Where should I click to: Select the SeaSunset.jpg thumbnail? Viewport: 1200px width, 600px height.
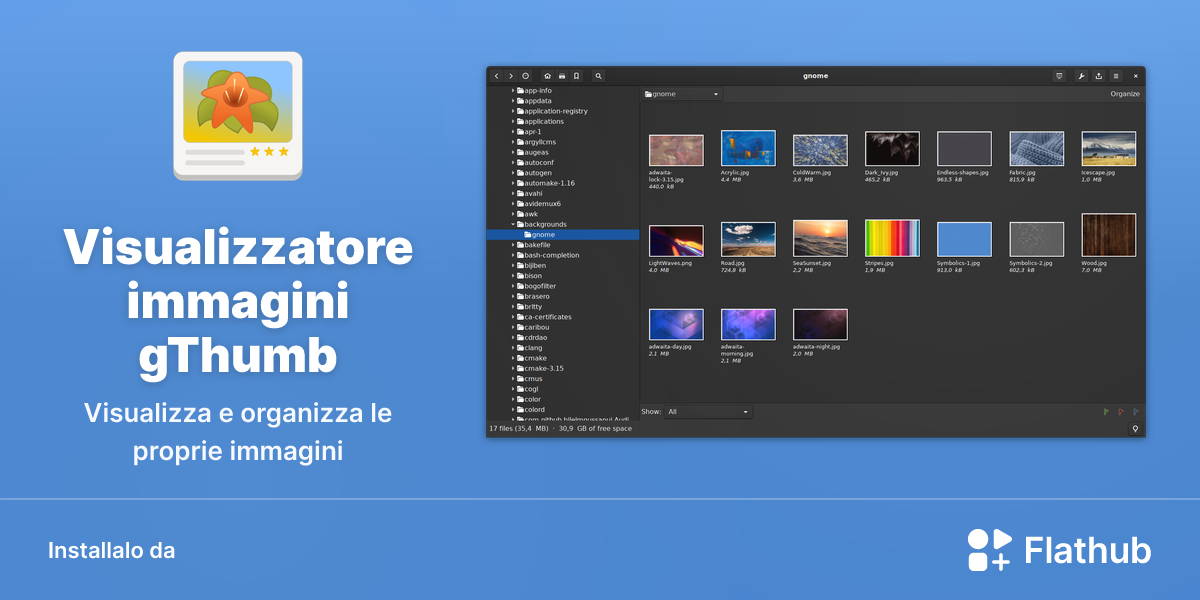(820, 238)
